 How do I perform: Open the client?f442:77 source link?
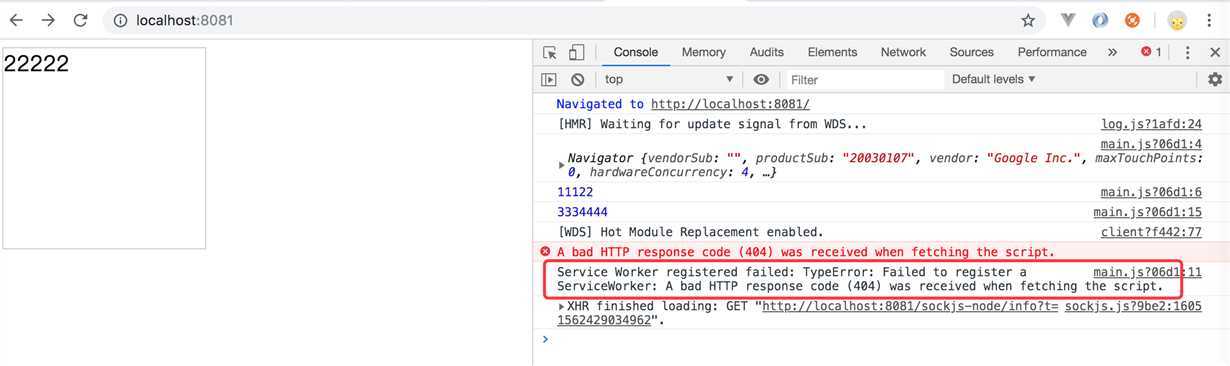1152,232
